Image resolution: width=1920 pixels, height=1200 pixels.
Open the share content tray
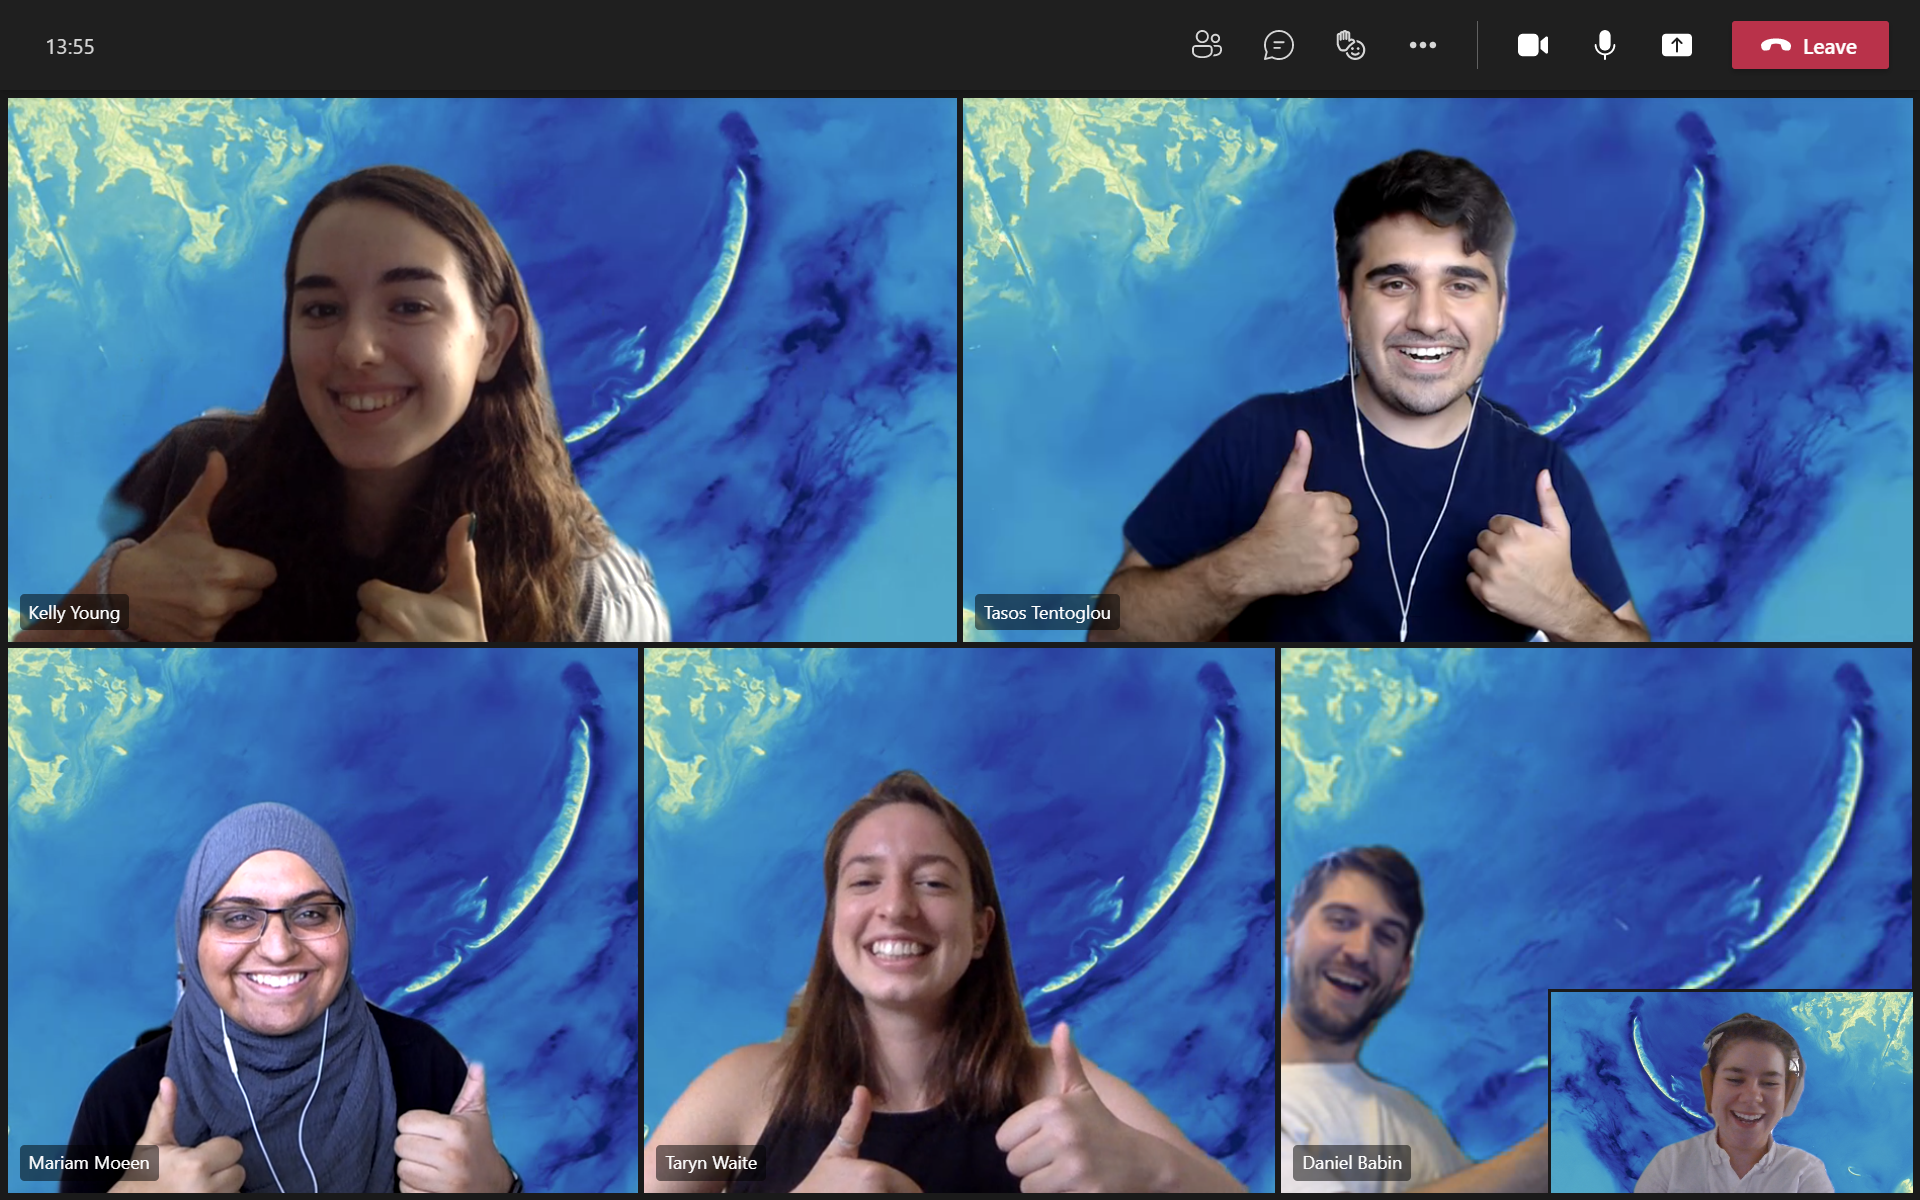1676,45
